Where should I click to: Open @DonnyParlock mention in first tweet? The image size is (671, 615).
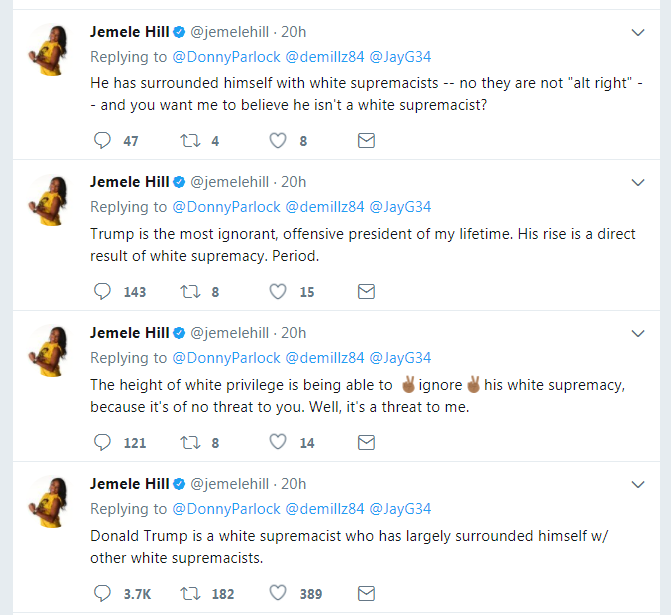226,57
